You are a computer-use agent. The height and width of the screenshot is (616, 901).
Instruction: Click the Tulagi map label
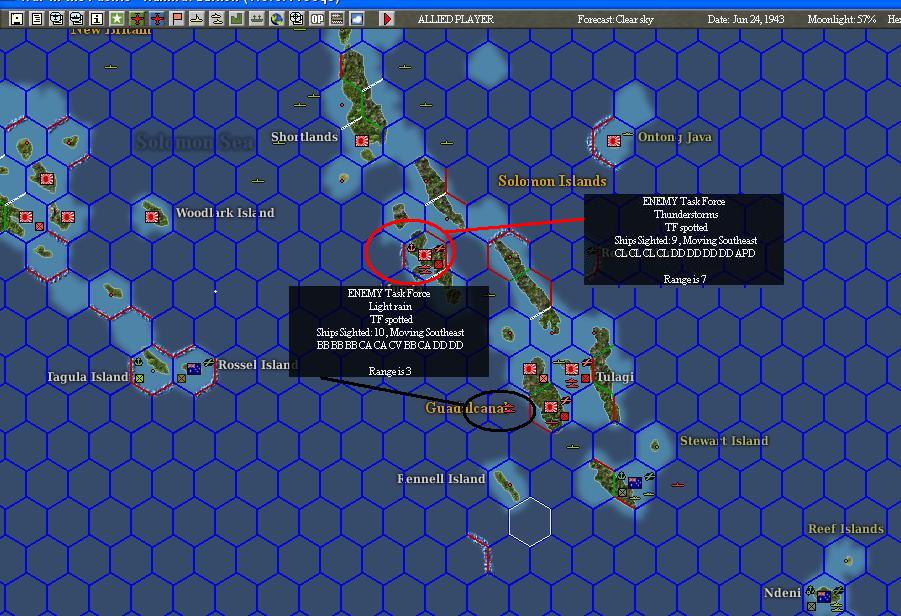(x=615, y=377)
